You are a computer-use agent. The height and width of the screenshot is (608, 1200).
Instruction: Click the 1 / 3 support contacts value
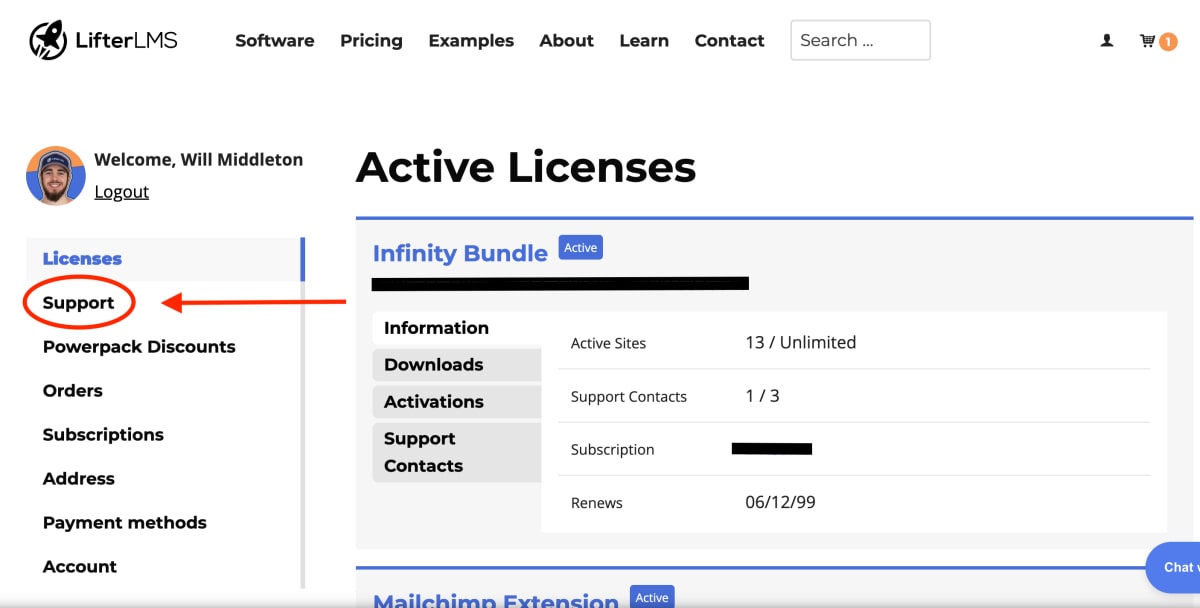(x=762, y=396)
